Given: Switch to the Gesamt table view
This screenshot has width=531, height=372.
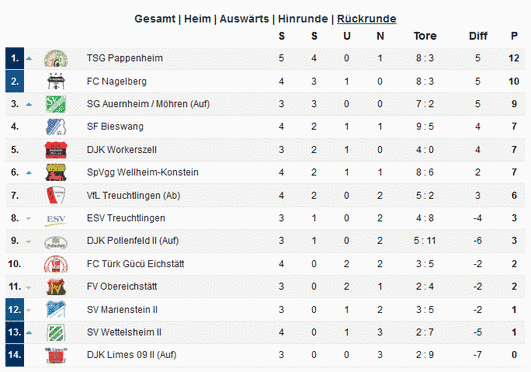Looking at the screenshot, I should tap(155, 19).
